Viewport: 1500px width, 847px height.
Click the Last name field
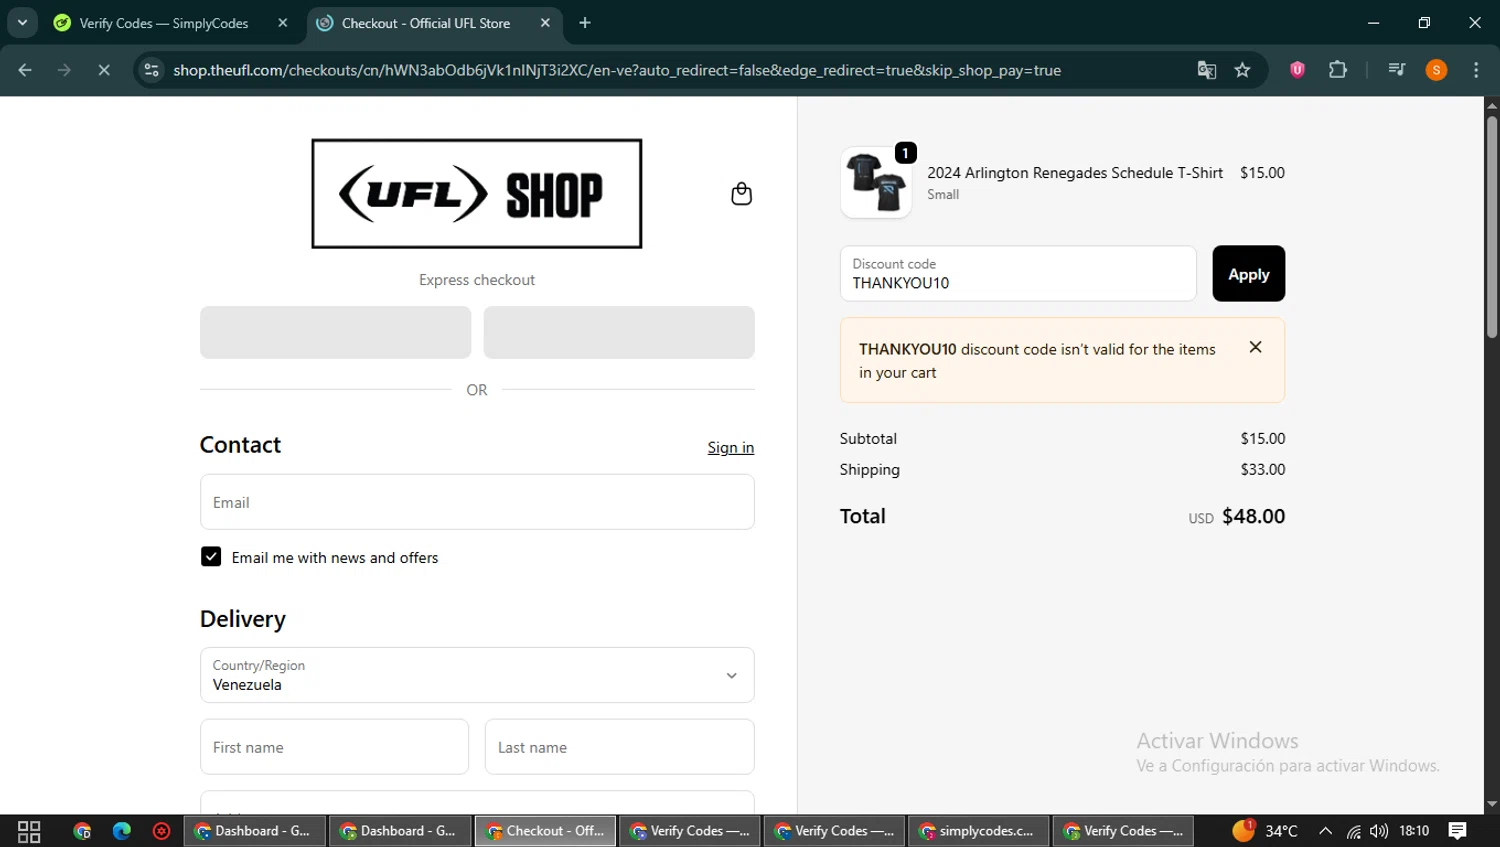(x=619, y=747)
